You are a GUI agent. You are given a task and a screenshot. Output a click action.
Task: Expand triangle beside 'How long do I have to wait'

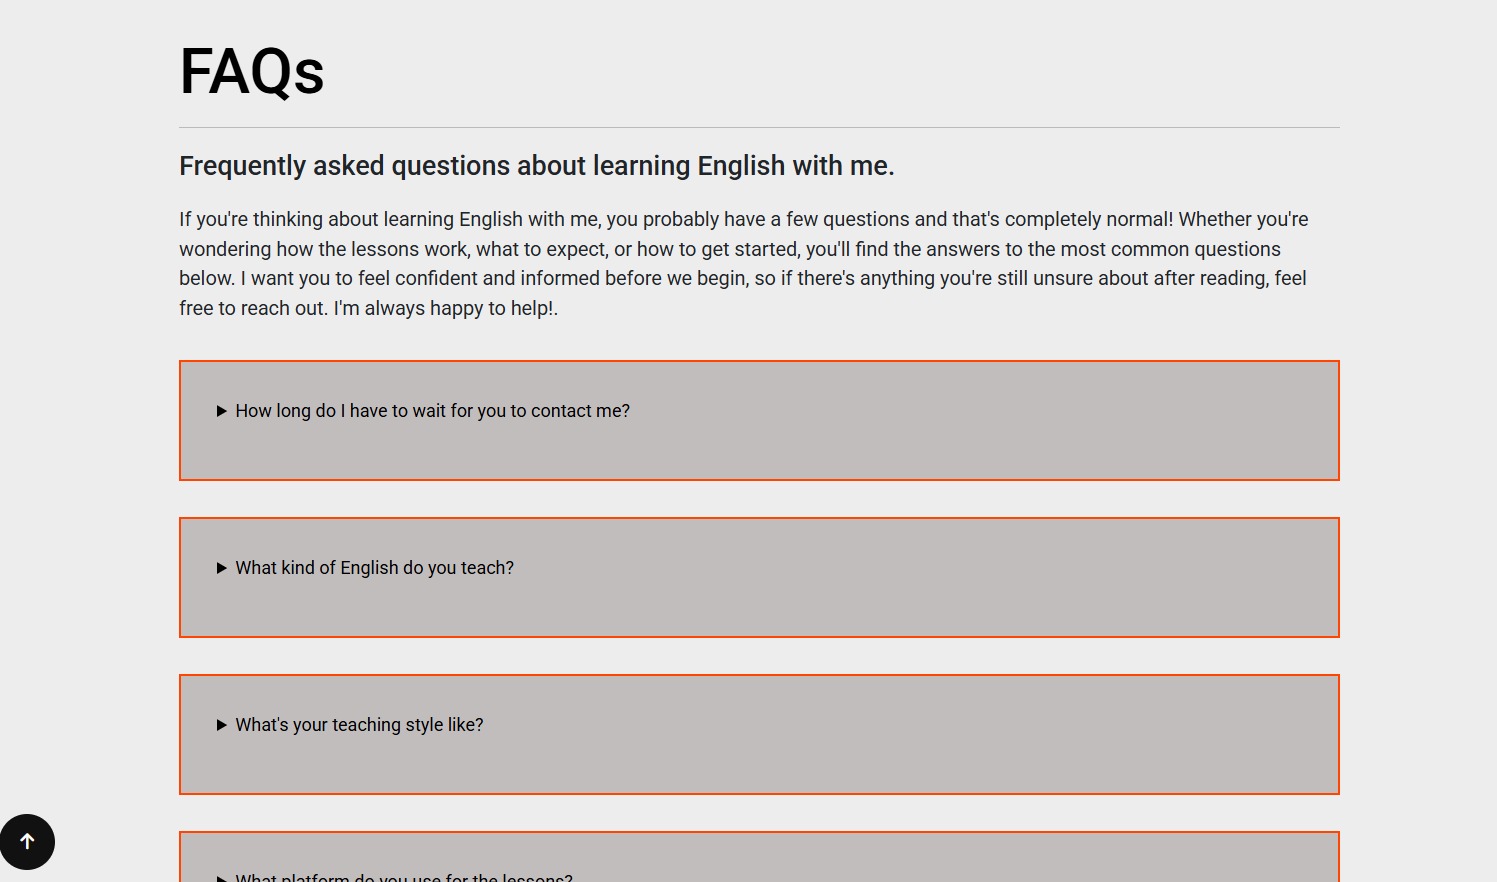coord(222,411)
